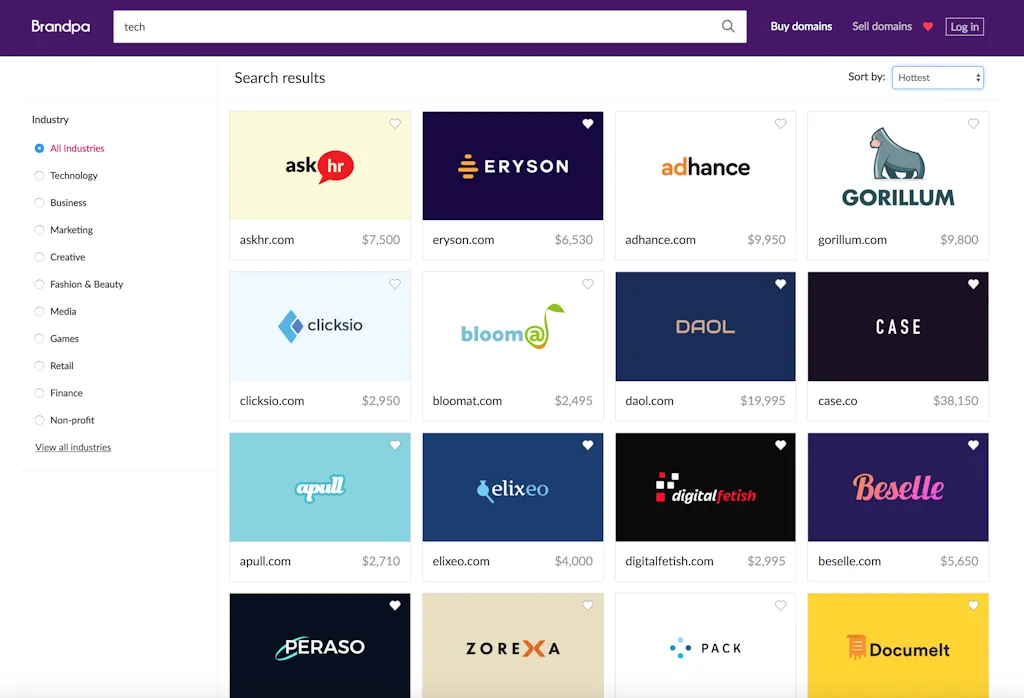The image size is (1024, 698).
Task: Open the Sort by Hottest dropdown
Action: tap(938, 77)
